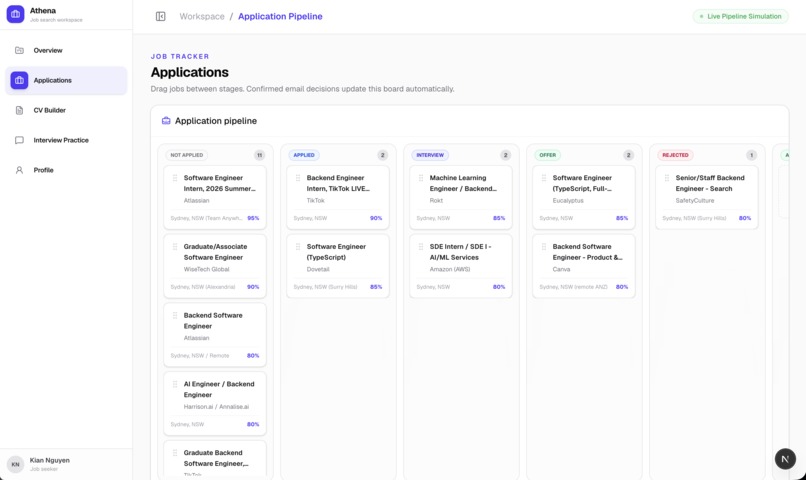Grab drag handle of Backend Software Engineer Atlassian card
This screenshot has width=806, height=480.
click(x=175, y=316)
